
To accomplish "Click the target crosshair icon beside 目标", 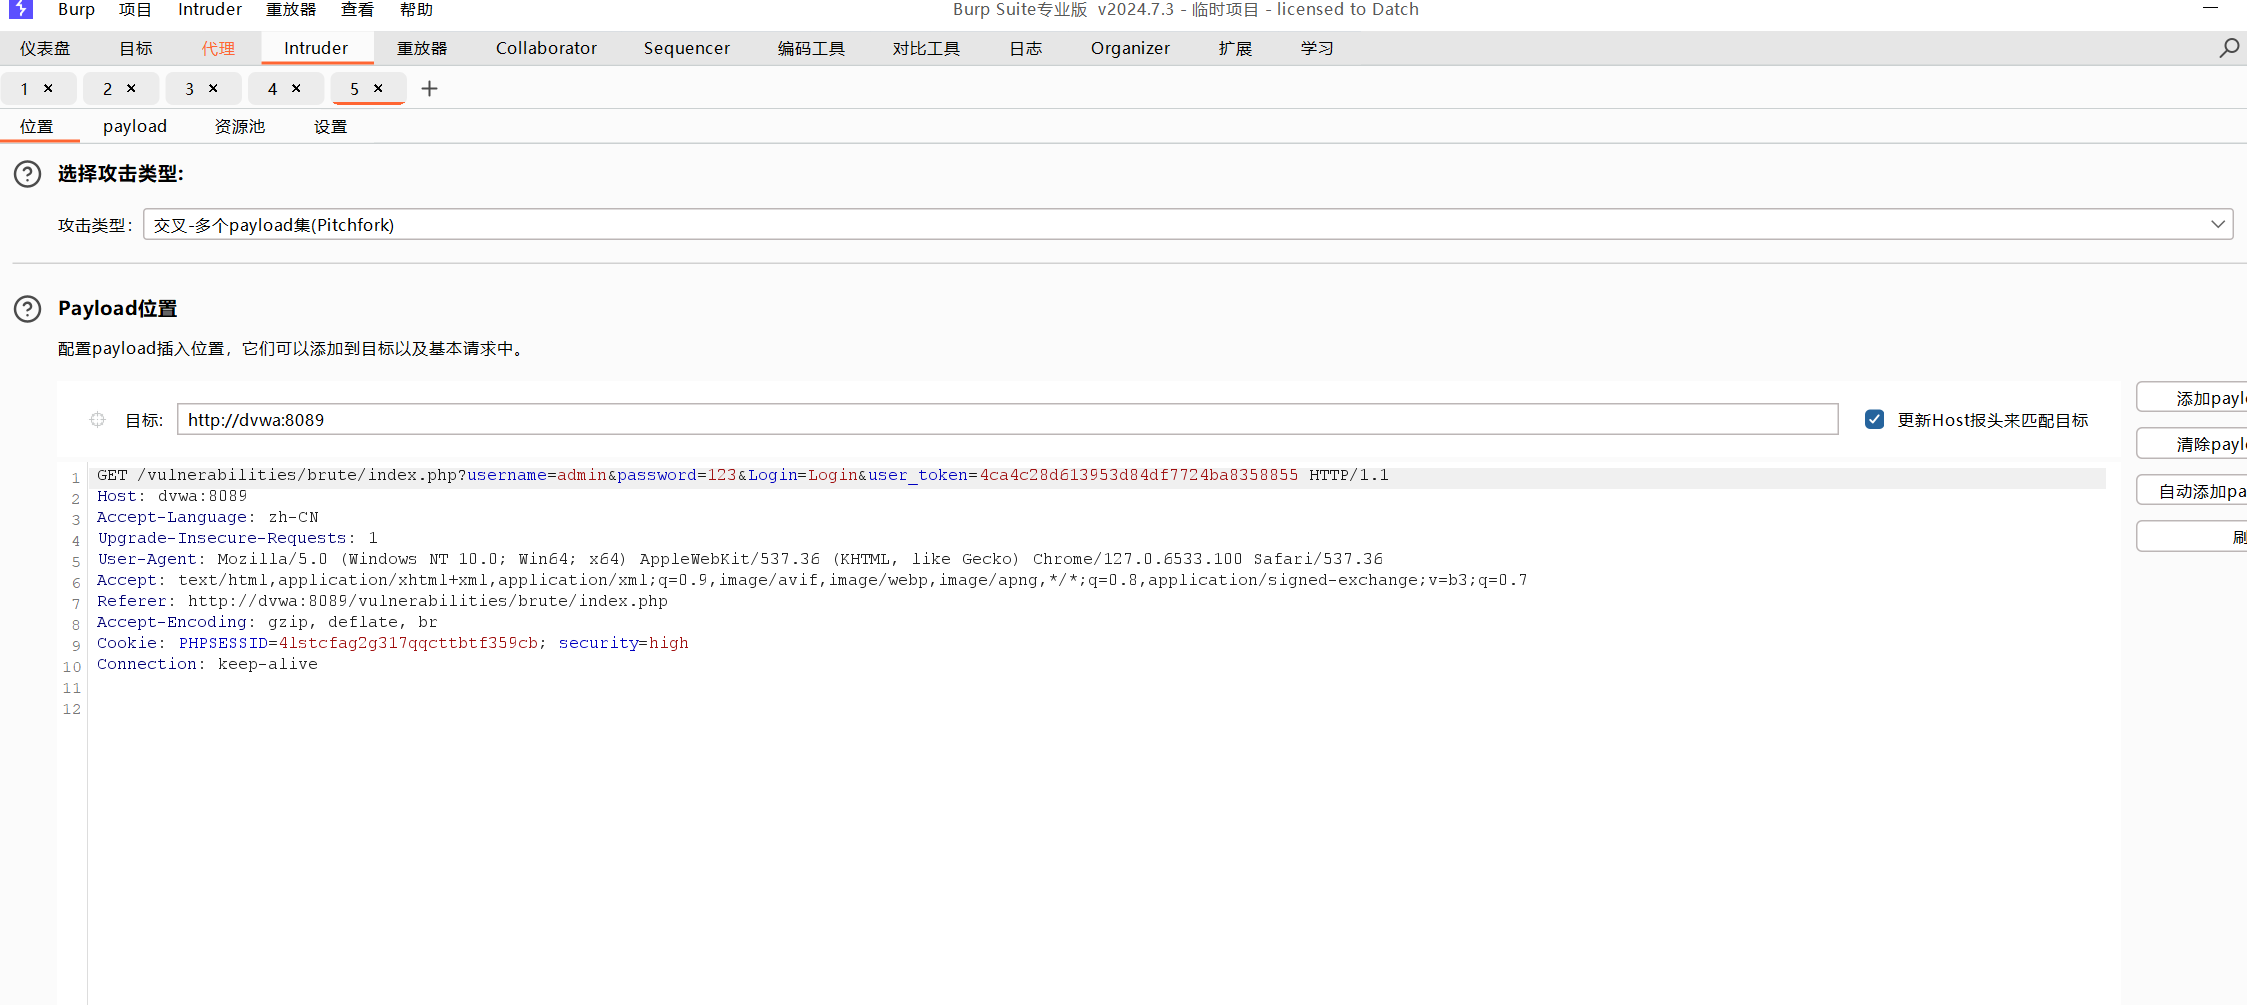I will click(97, 420).
